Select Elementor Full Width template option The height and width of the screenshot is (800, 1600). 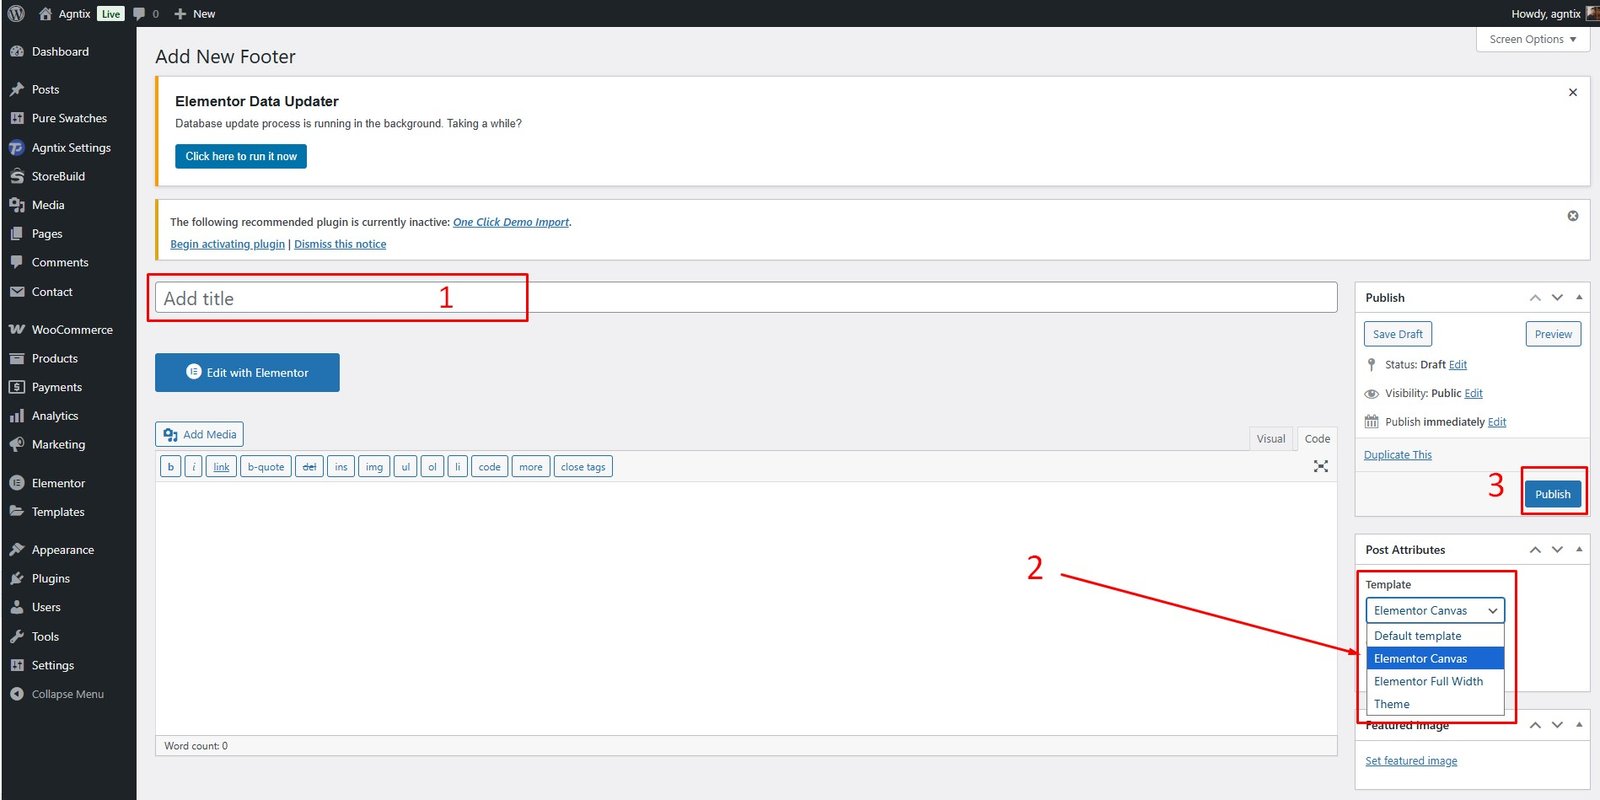tap(1428, 682)
